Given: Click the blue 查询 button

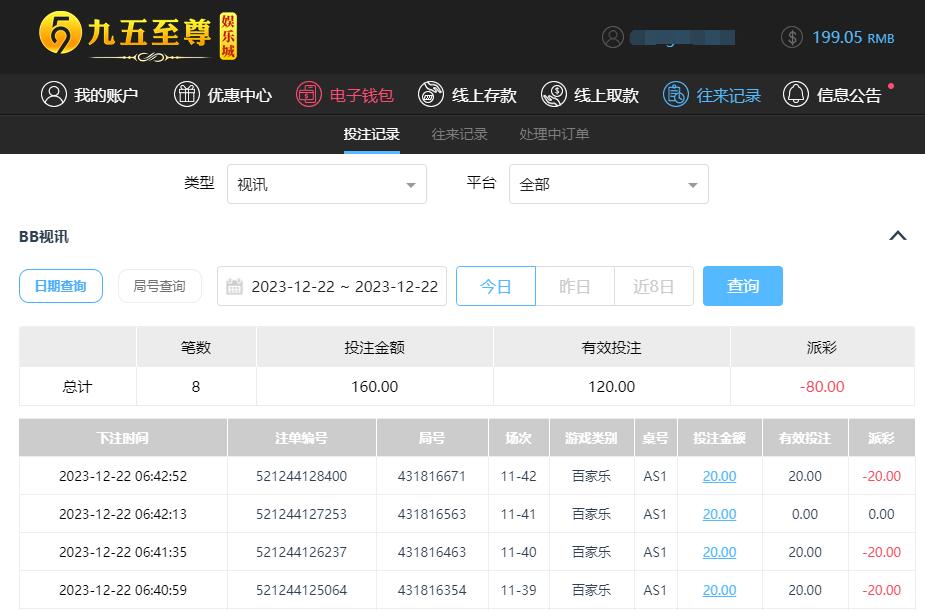Looking at the screenshot, I should pos(742,286).
